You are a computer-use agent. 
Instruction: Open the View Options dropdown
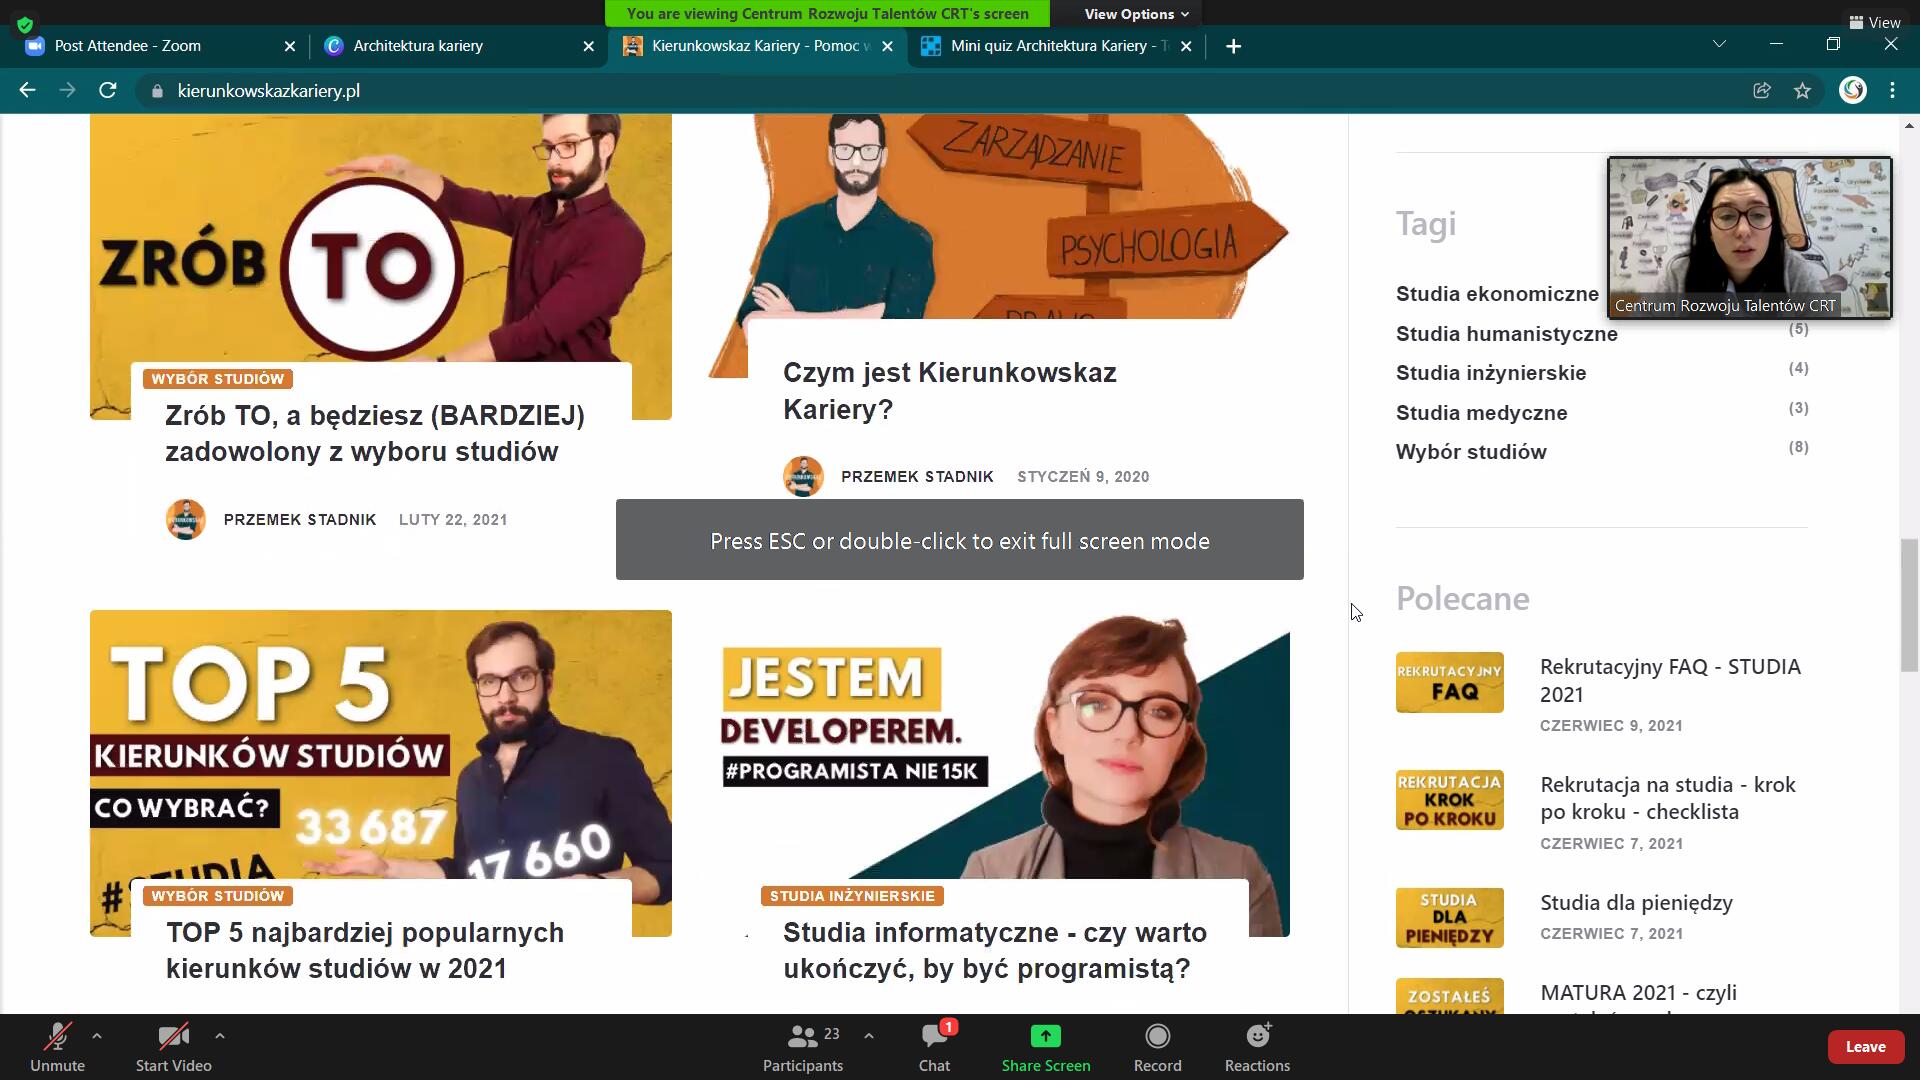(x=1136, y=14)
